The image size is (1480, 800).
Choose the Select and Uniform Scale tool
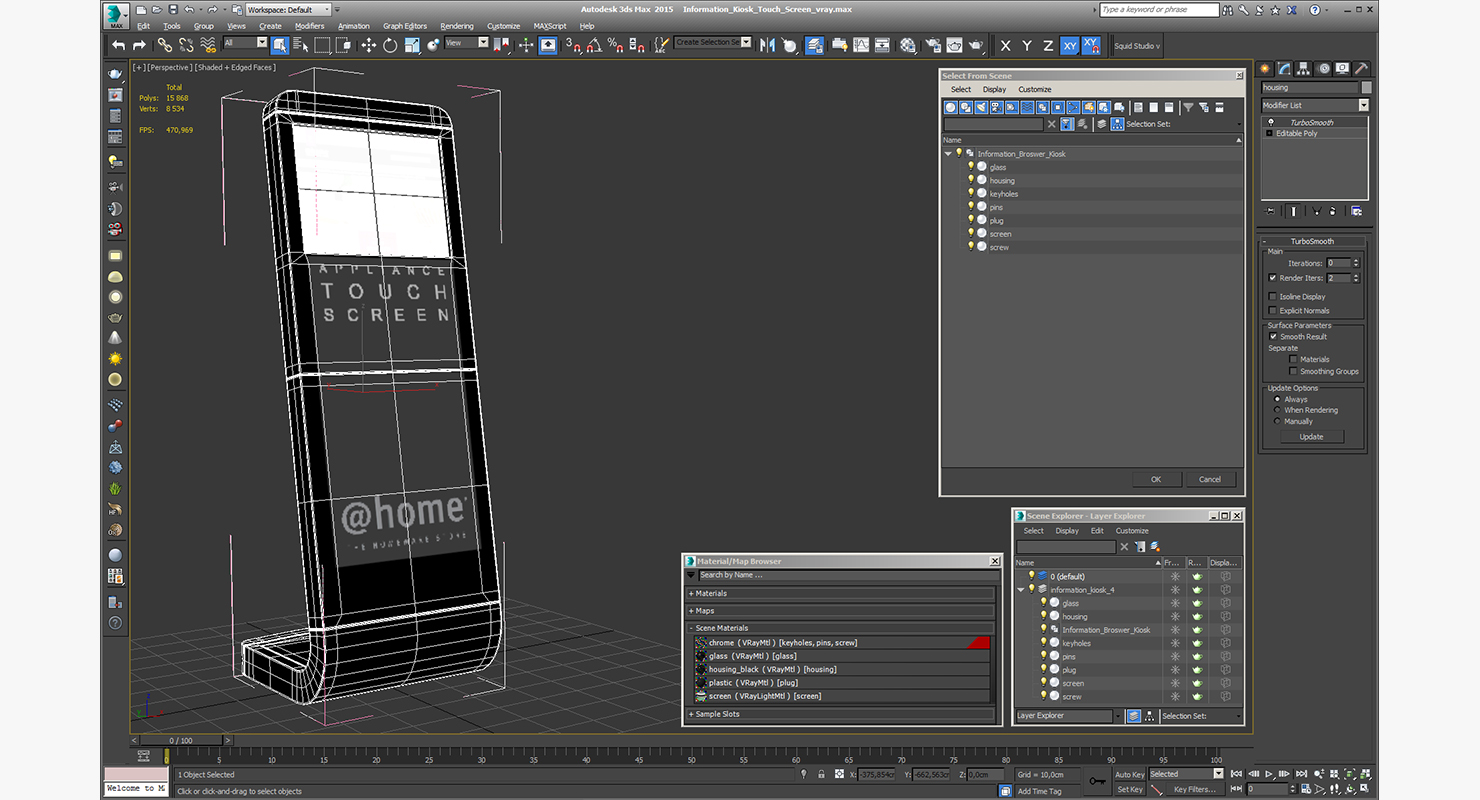(x=411, y=45)
